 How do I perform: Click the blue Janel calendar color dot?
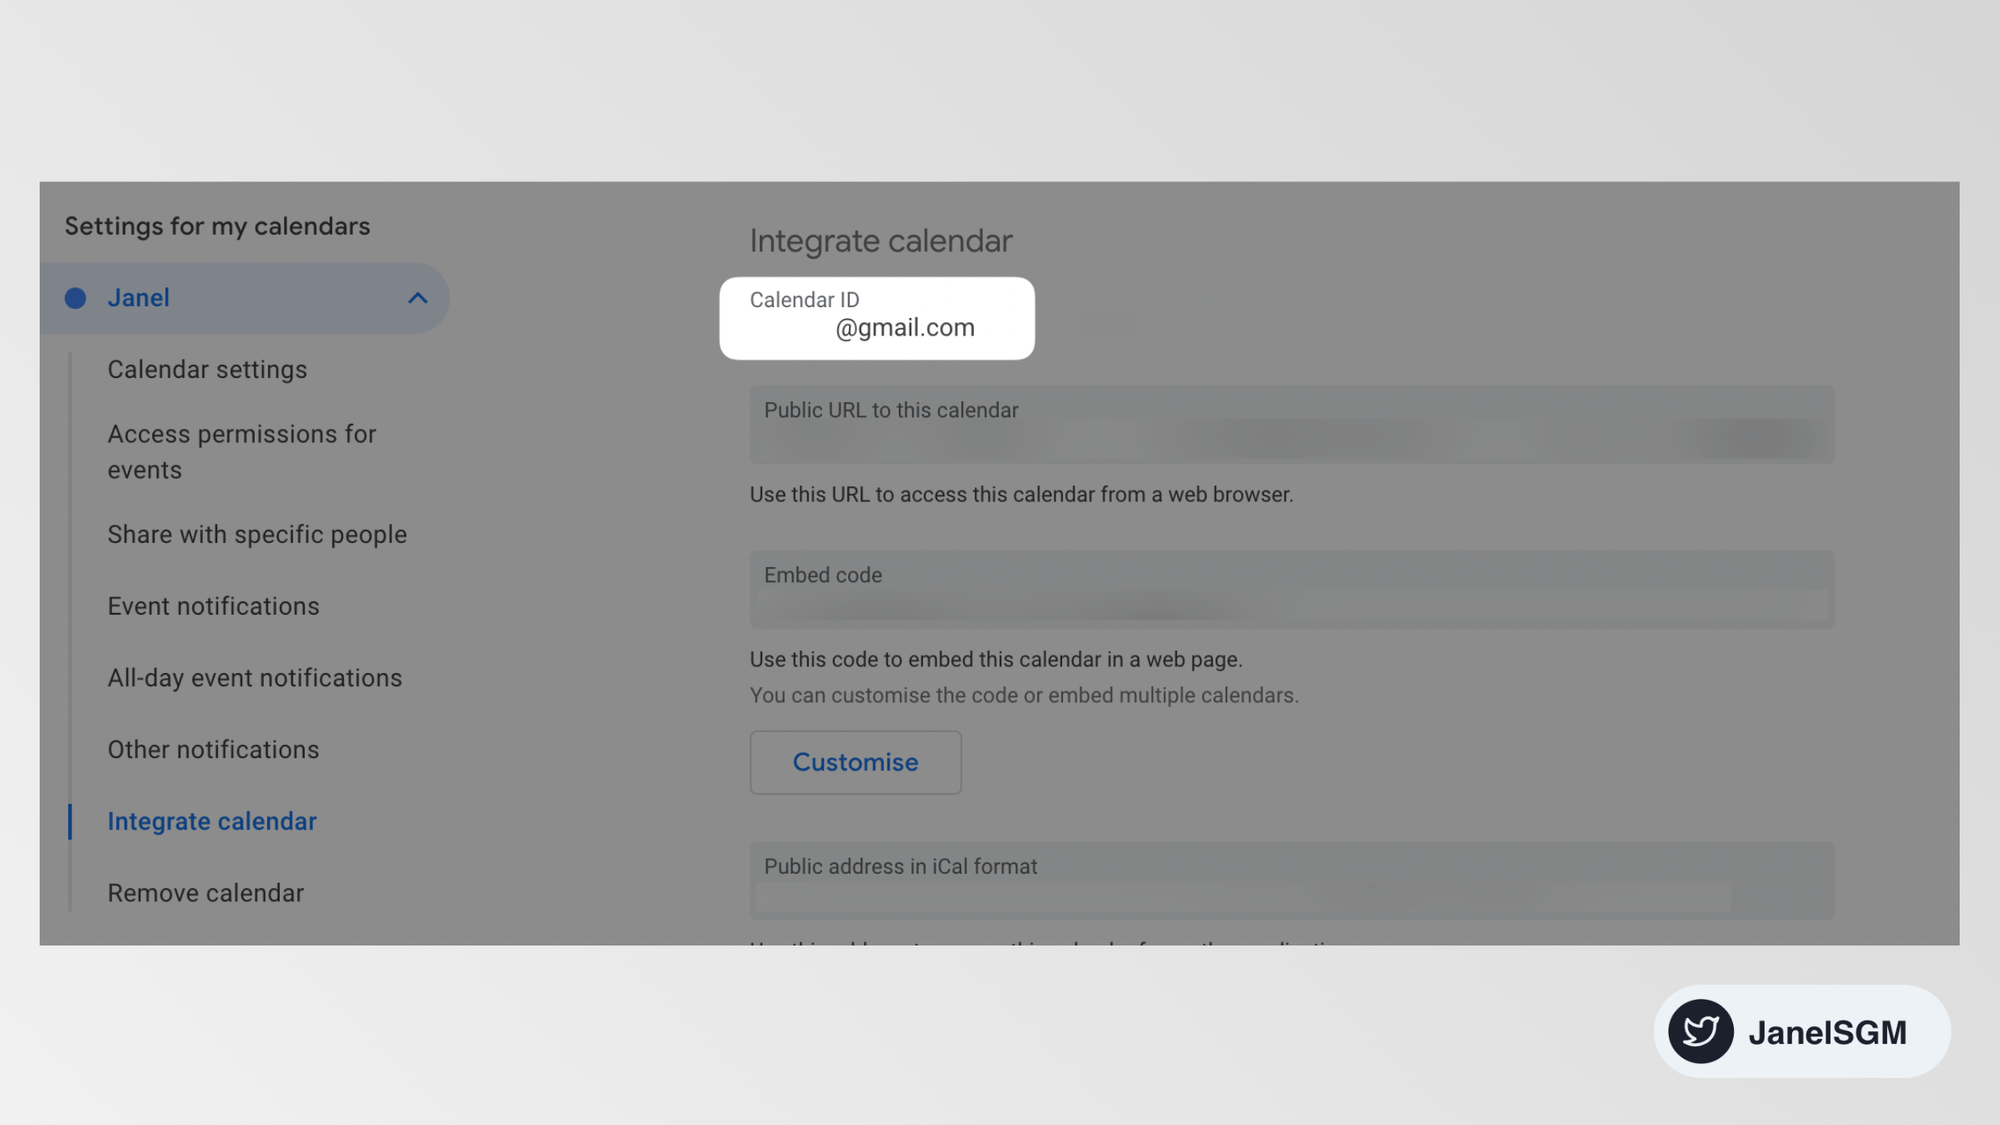coord(75,298)
